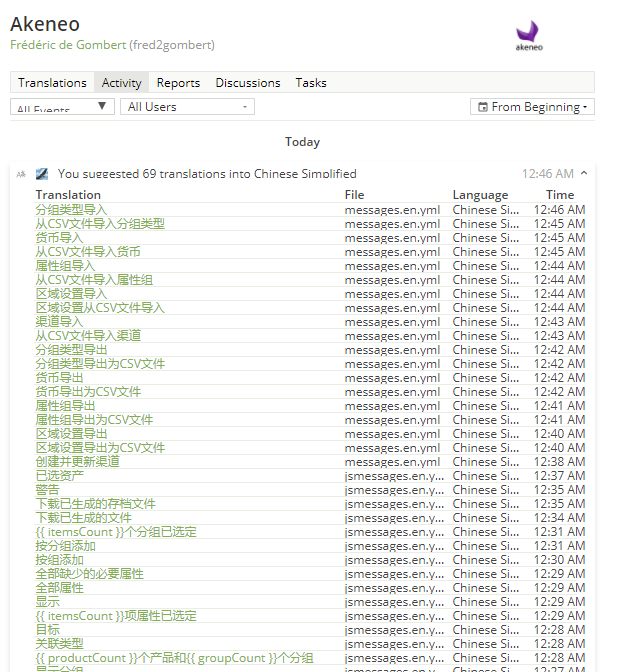The width and height of the screenshot is (617, 672).
Task: Open translation 区域设置导入
Action: 71,294
